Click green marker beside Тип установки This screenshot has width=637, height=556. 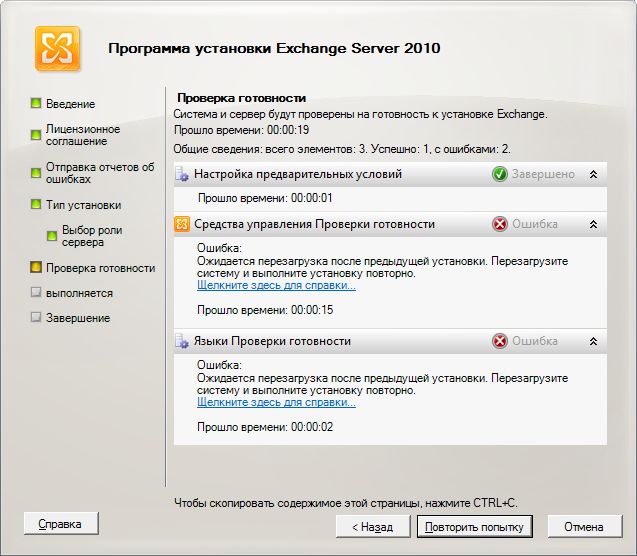[36, 204]
